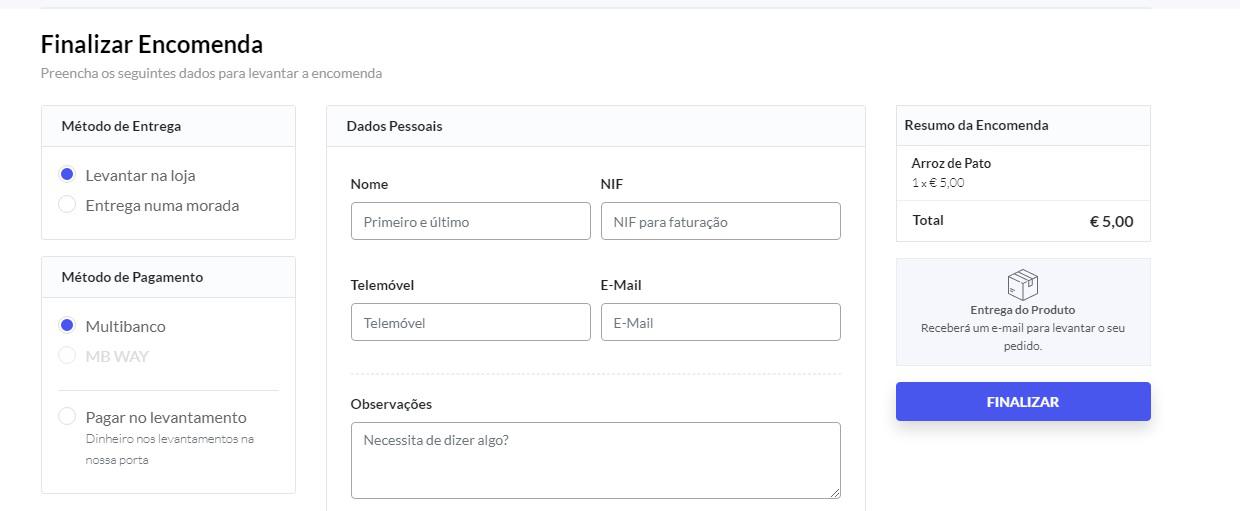
Task: Click the package box delivery icon
Action: pyautogui.click(x=1022, y=284)
